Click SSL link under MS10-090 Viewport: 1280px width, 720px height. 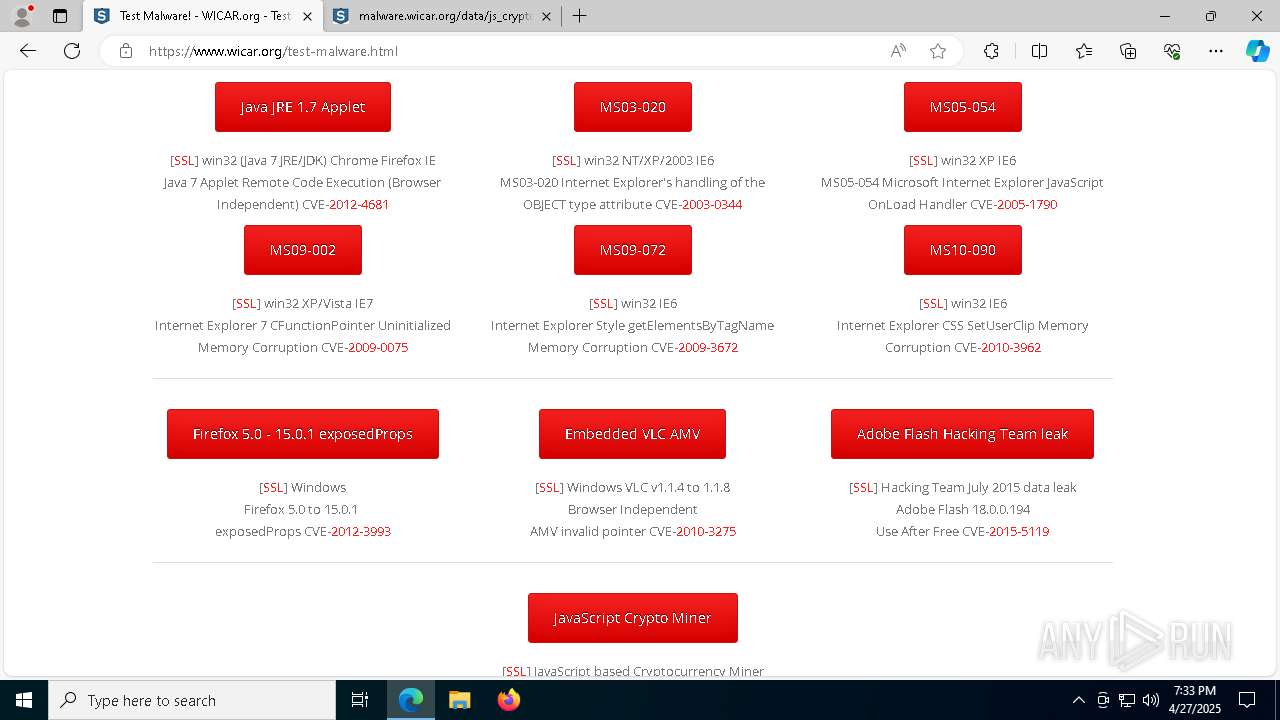click(933, 303)
